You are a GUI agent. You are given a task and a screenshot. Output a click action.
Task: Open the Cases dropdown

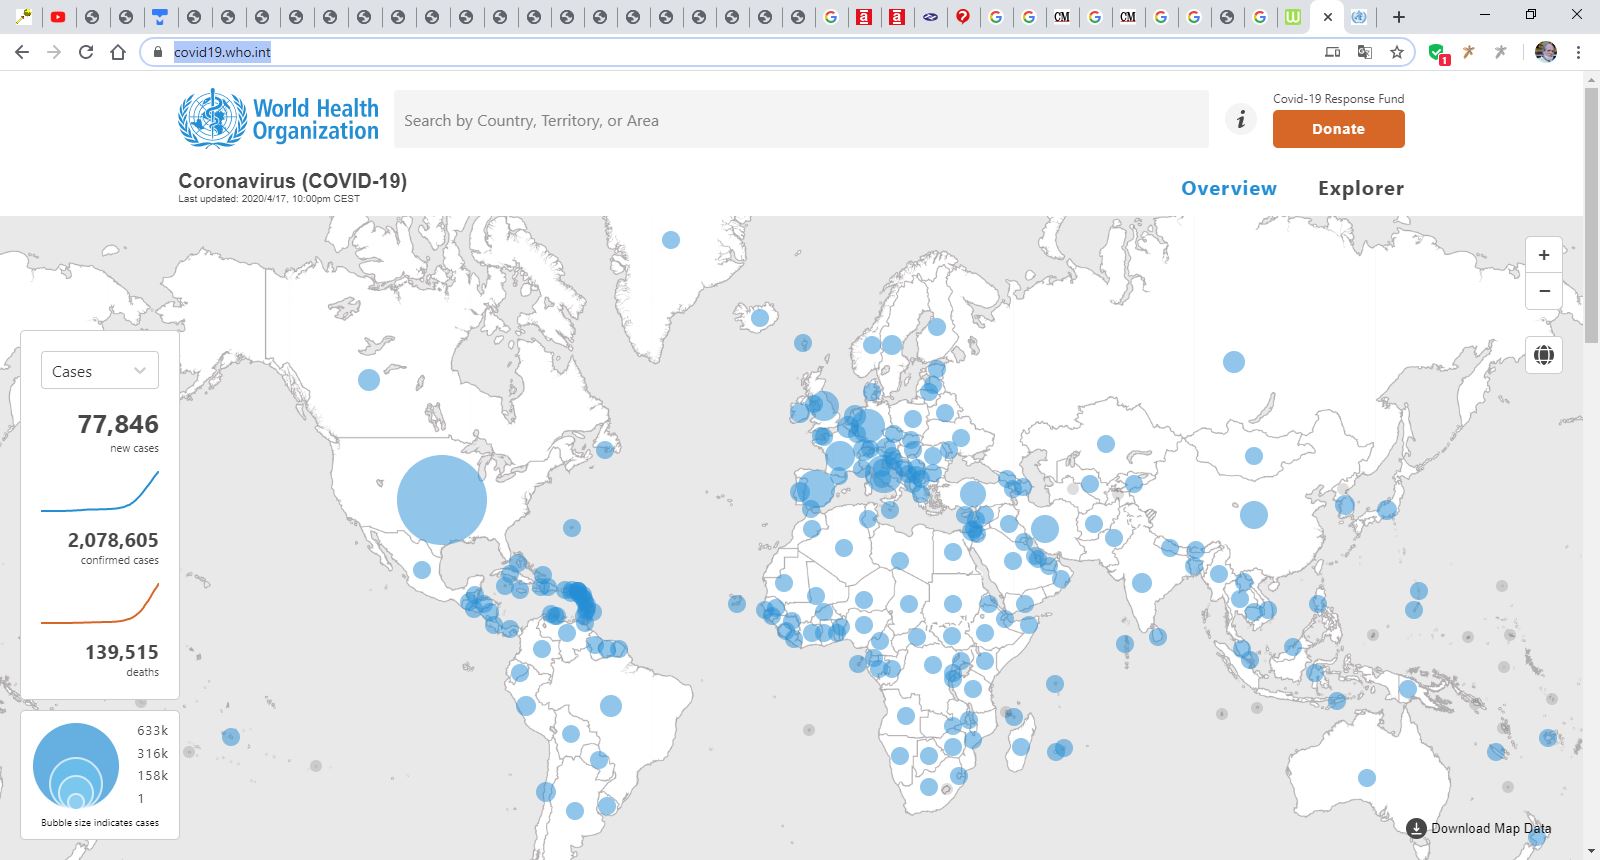99,371
